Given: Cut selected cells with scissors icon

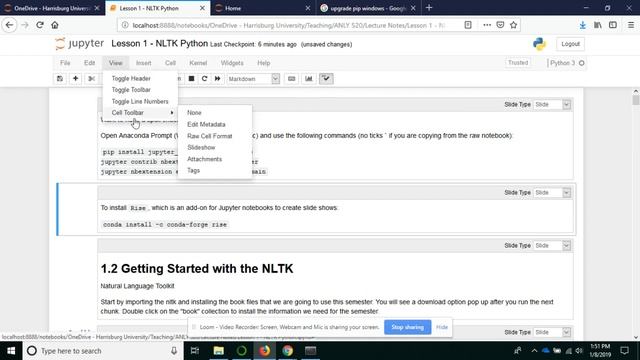Looking at the screenshot, I should click(91, 79).
